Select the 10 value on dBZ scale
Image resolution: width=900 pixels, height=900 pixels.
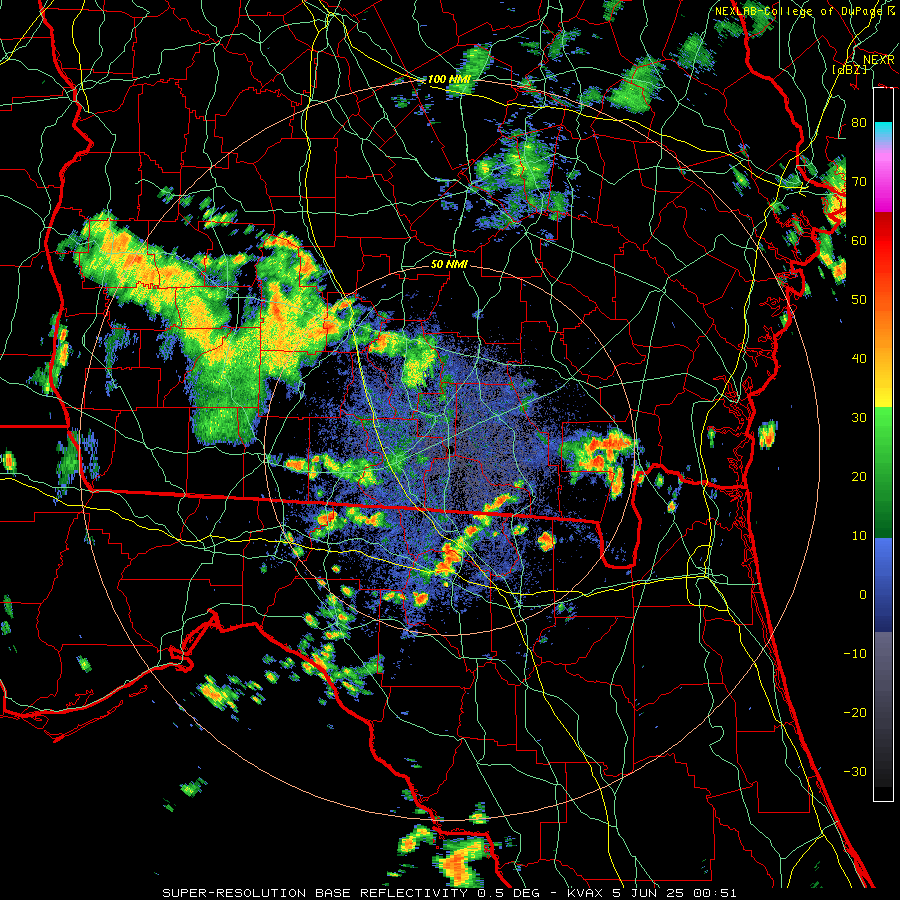pyautogui.click(x=859, y=536)
